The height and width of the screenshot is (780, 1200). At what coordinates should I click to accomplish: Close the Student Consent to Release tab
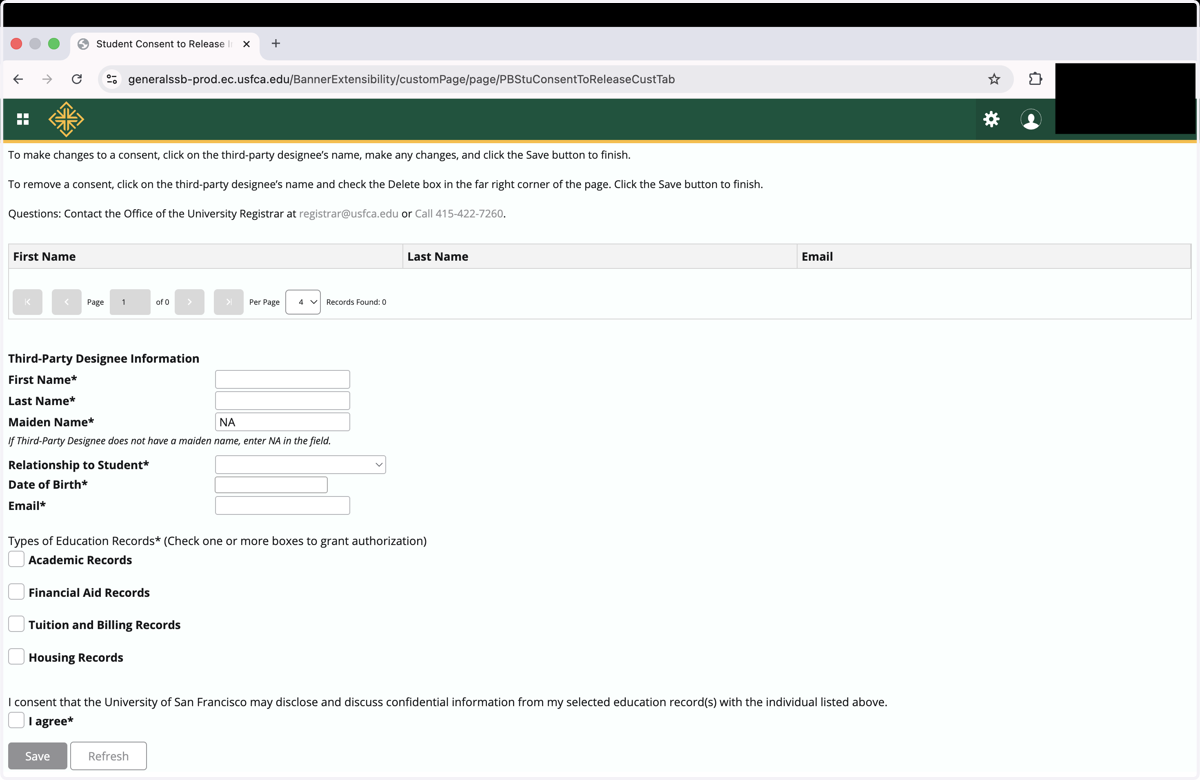tap(246, 44)
